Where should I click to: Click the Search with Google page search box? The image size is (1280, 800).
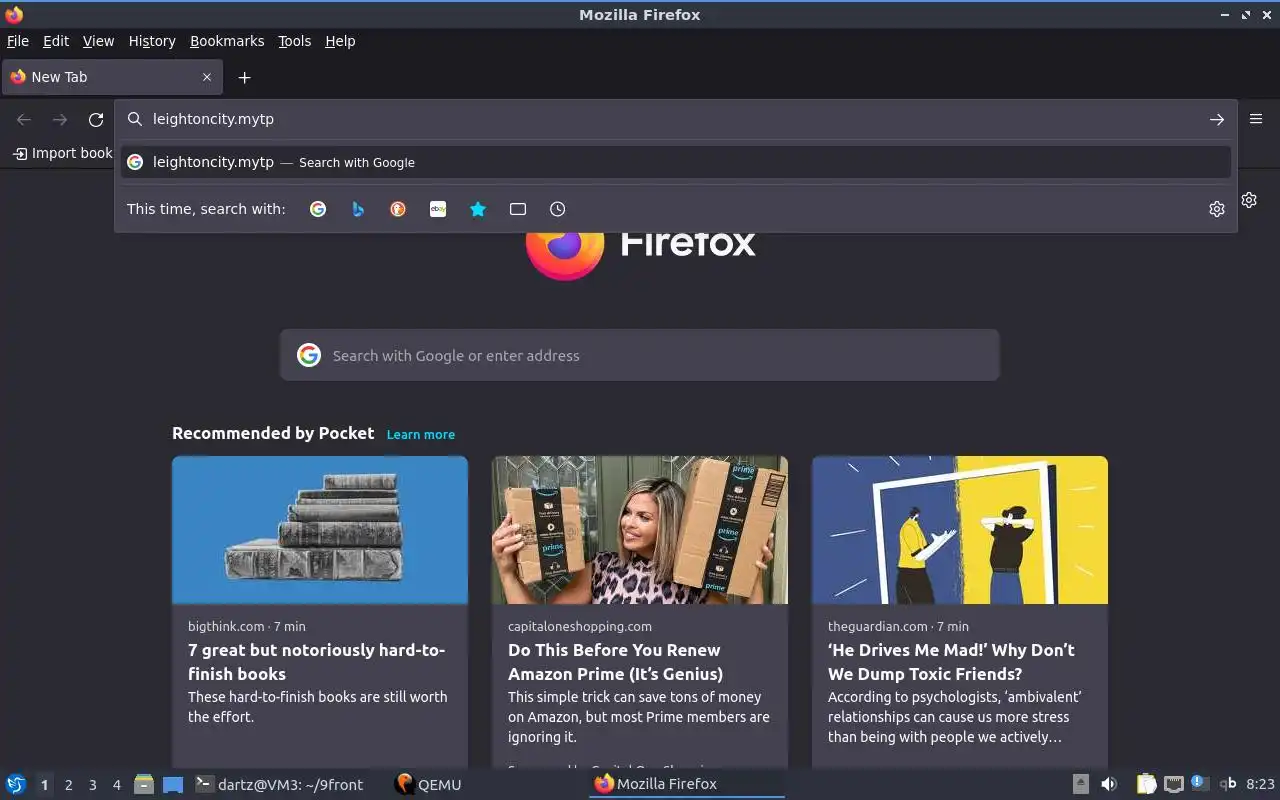(x=640, y=355)
